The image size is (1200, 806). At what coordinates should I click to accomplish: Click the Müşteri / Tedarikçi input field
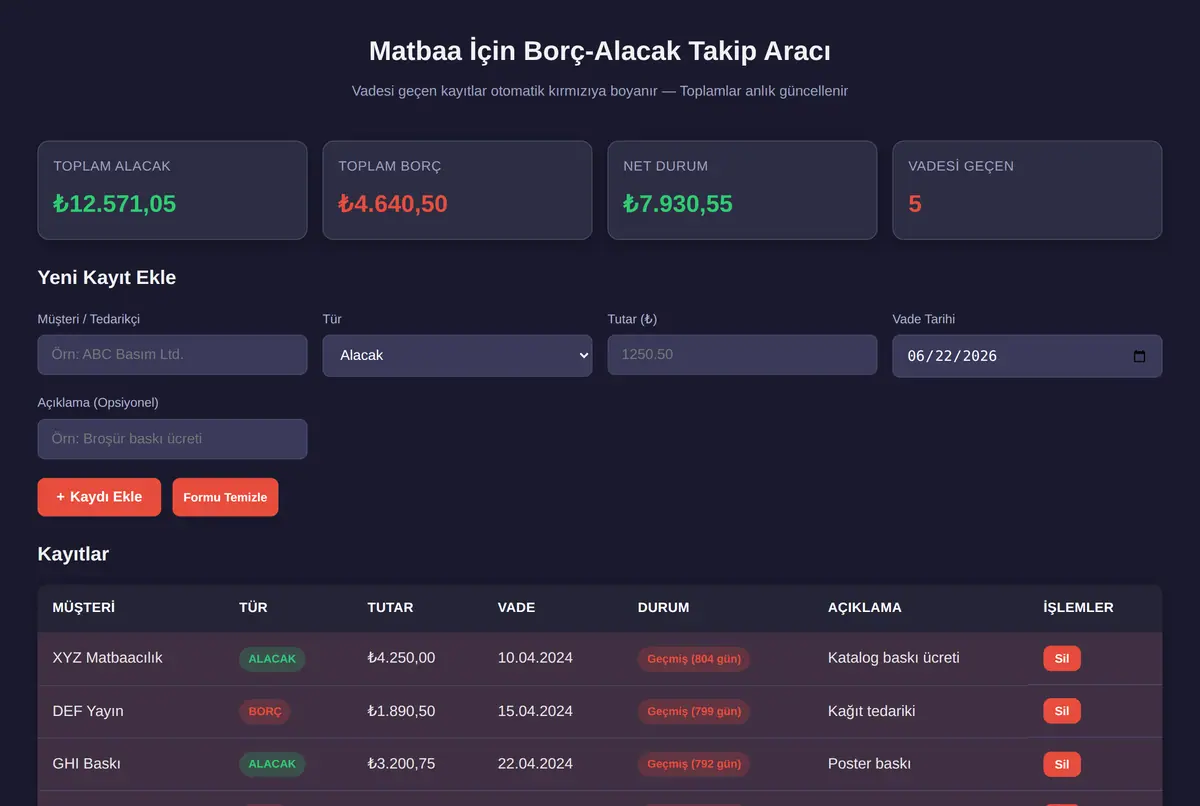172,355
